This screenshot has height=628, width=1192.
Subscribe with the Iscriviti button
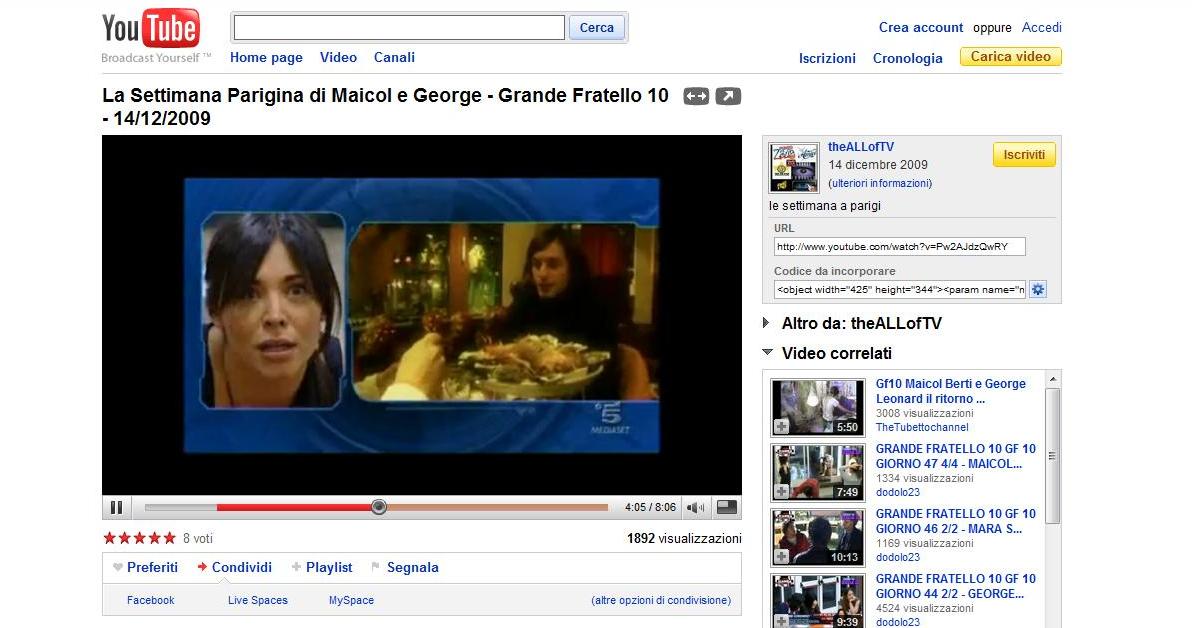1024,154
